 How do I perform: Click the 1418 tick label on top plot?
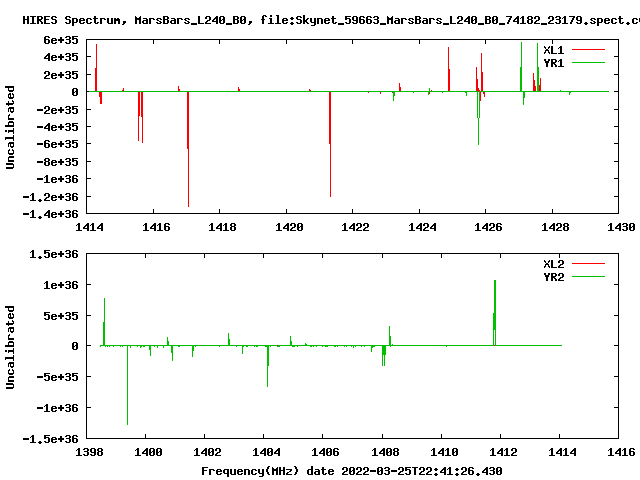coord(222,227)
